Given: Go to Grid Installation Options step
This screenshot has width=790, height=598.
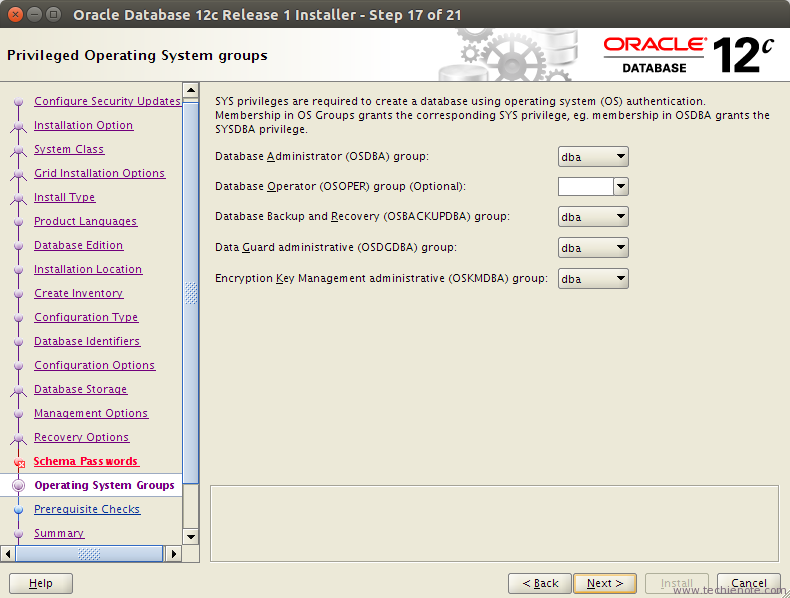Looking at the screenshot, I should click(100, 173).
